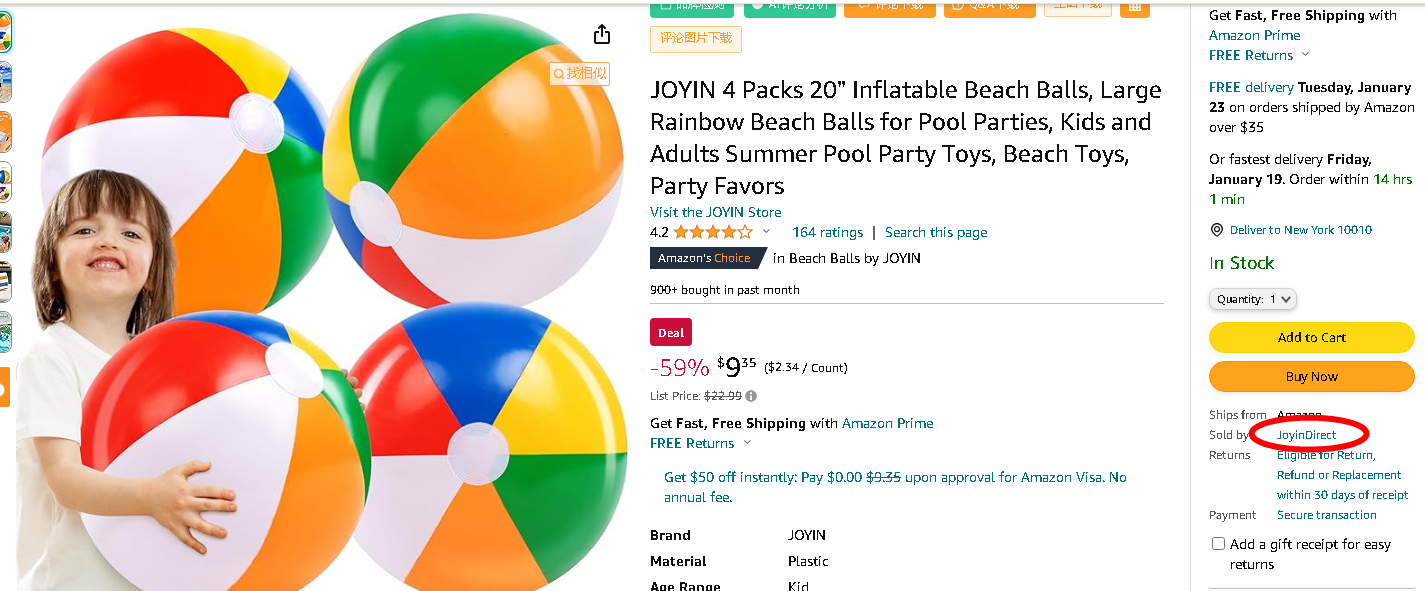Open the 164 ratings link

click(x=827, y=232)
